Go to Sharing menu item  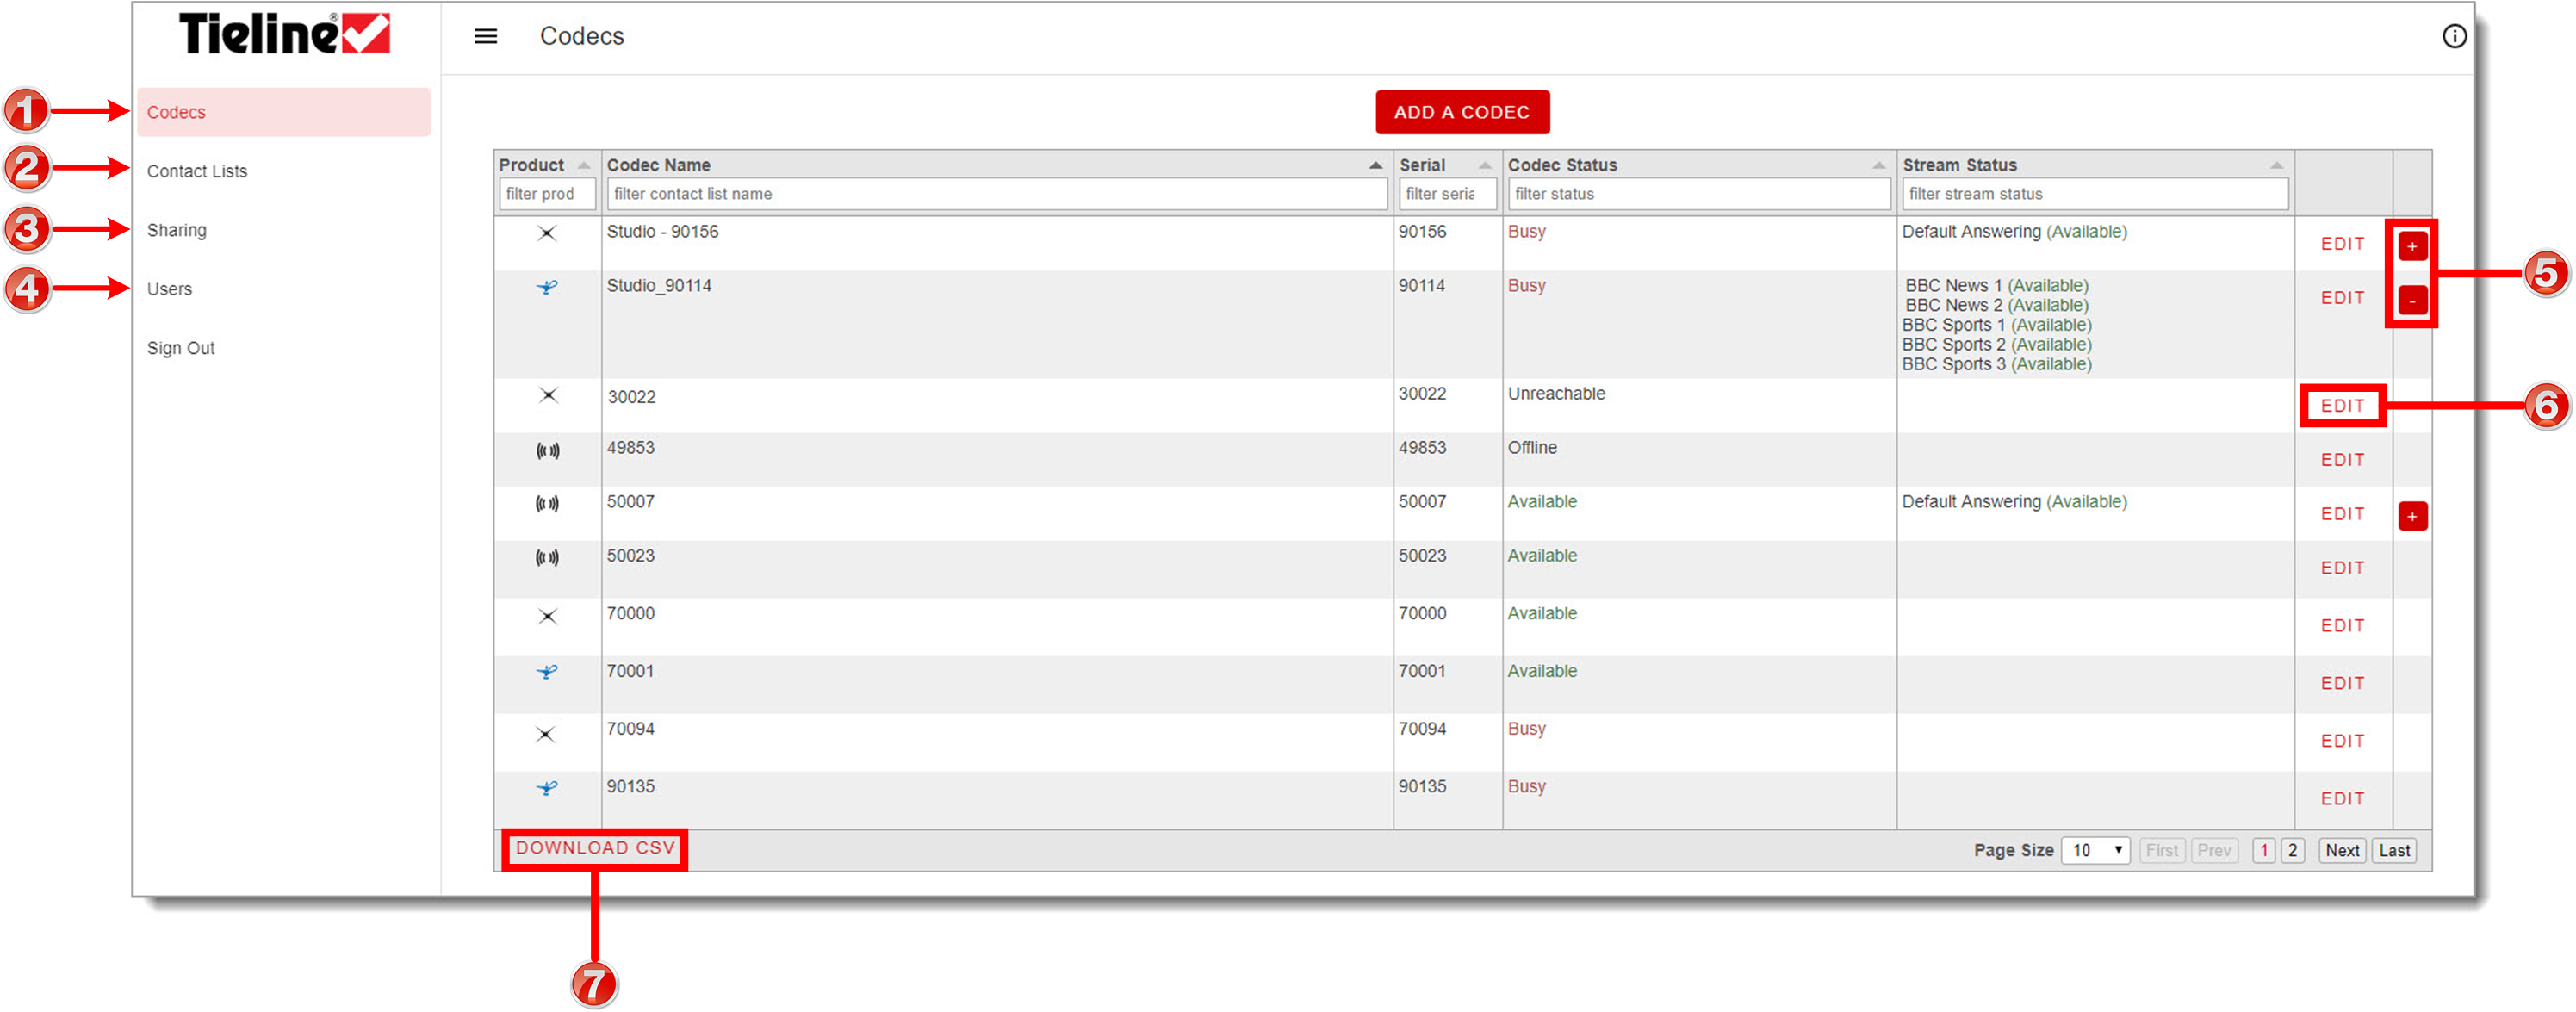click(x=177, y=231)
